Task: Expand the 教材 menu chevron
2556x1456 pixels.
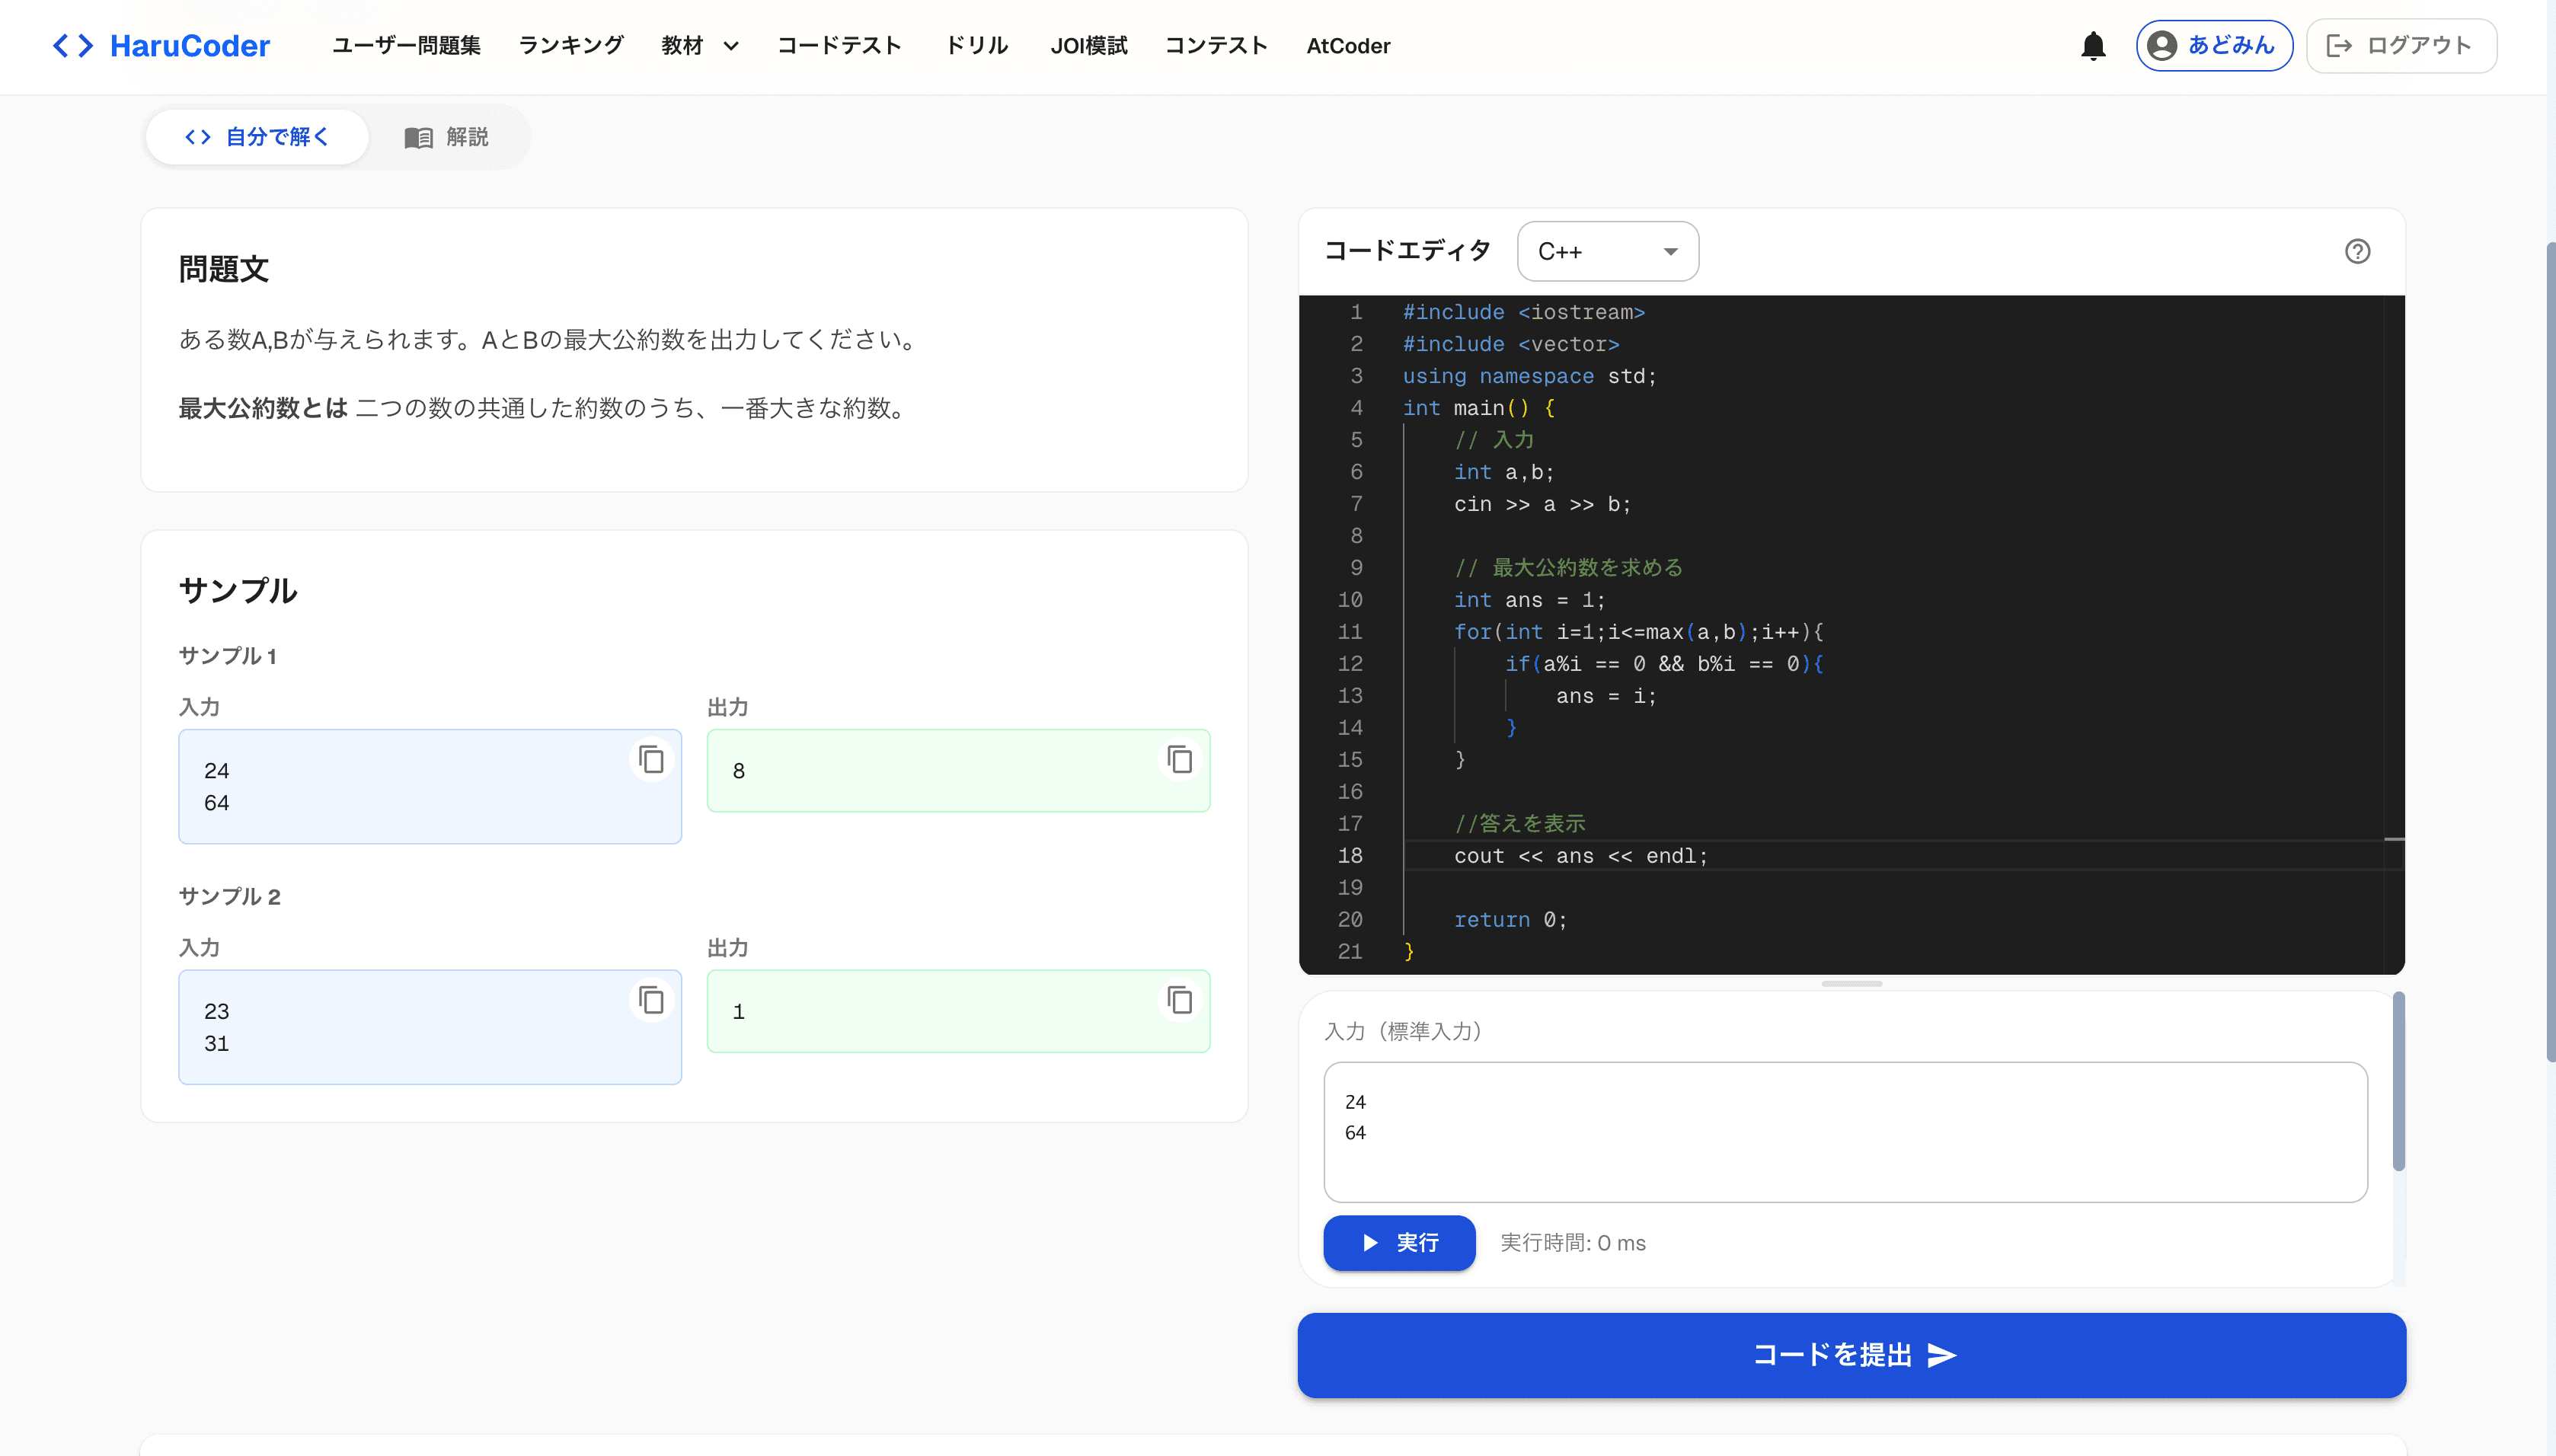Action: (731, 46)
